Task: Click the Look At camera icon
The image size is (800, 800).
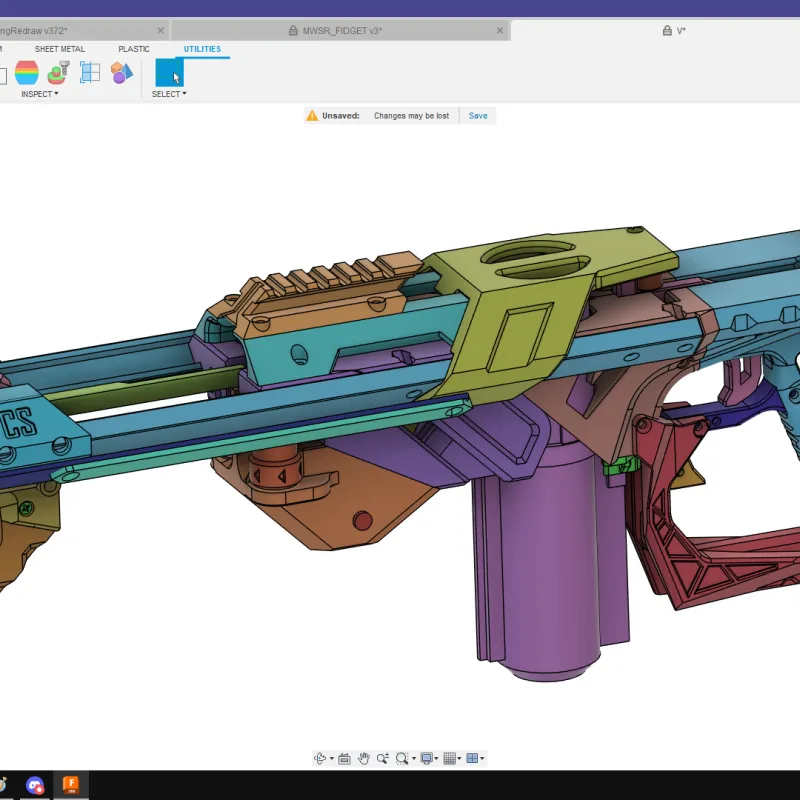Action: pyautogui.click(x=344, y=758)
